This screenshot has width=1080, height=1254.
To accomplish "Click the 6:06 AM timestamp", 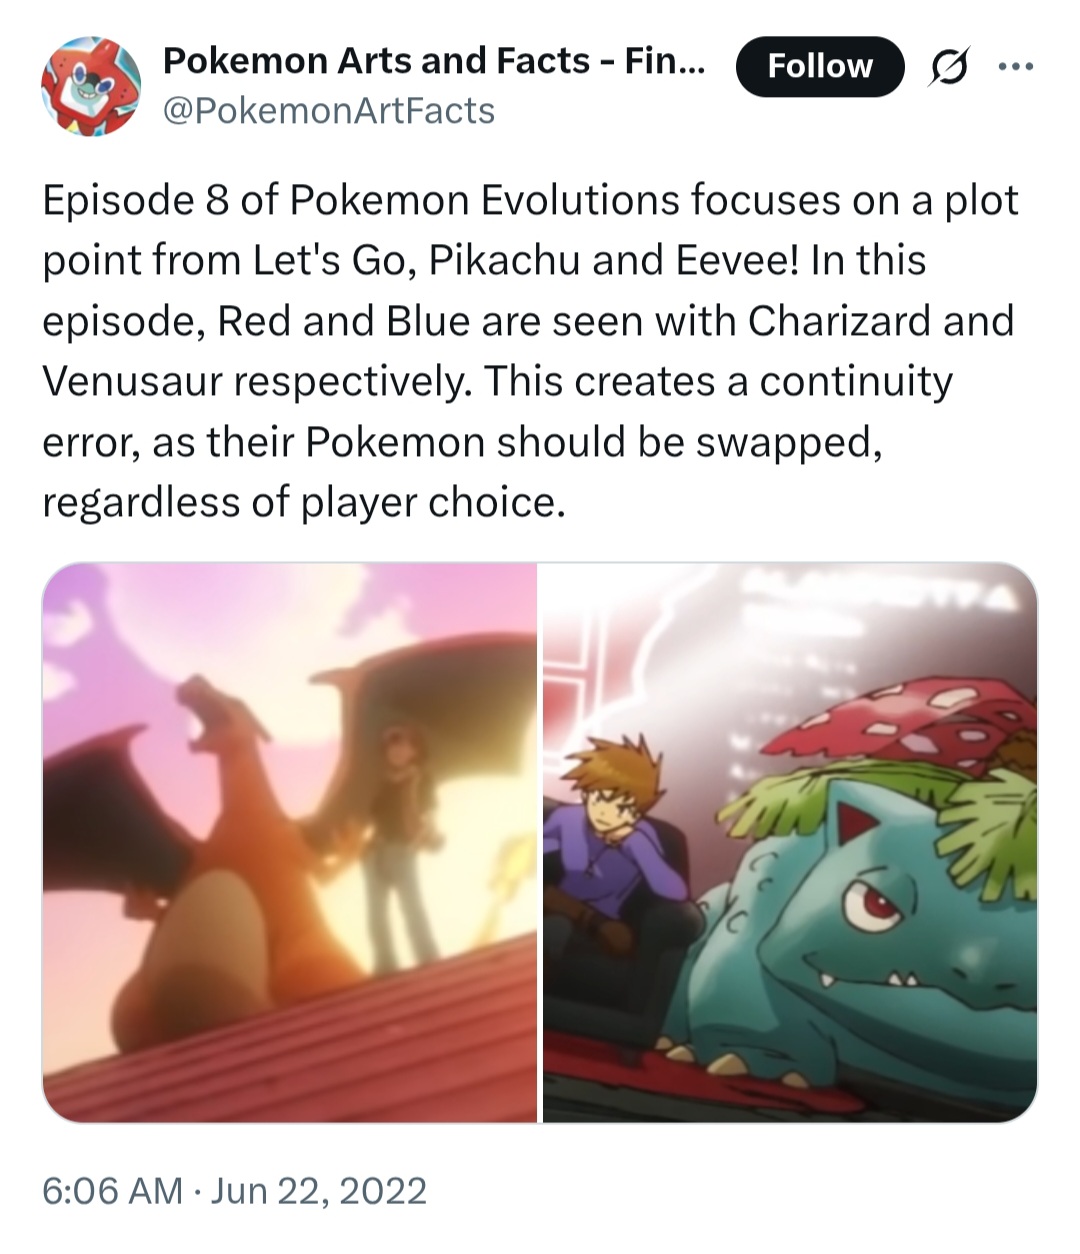I will pos(112,1190).
